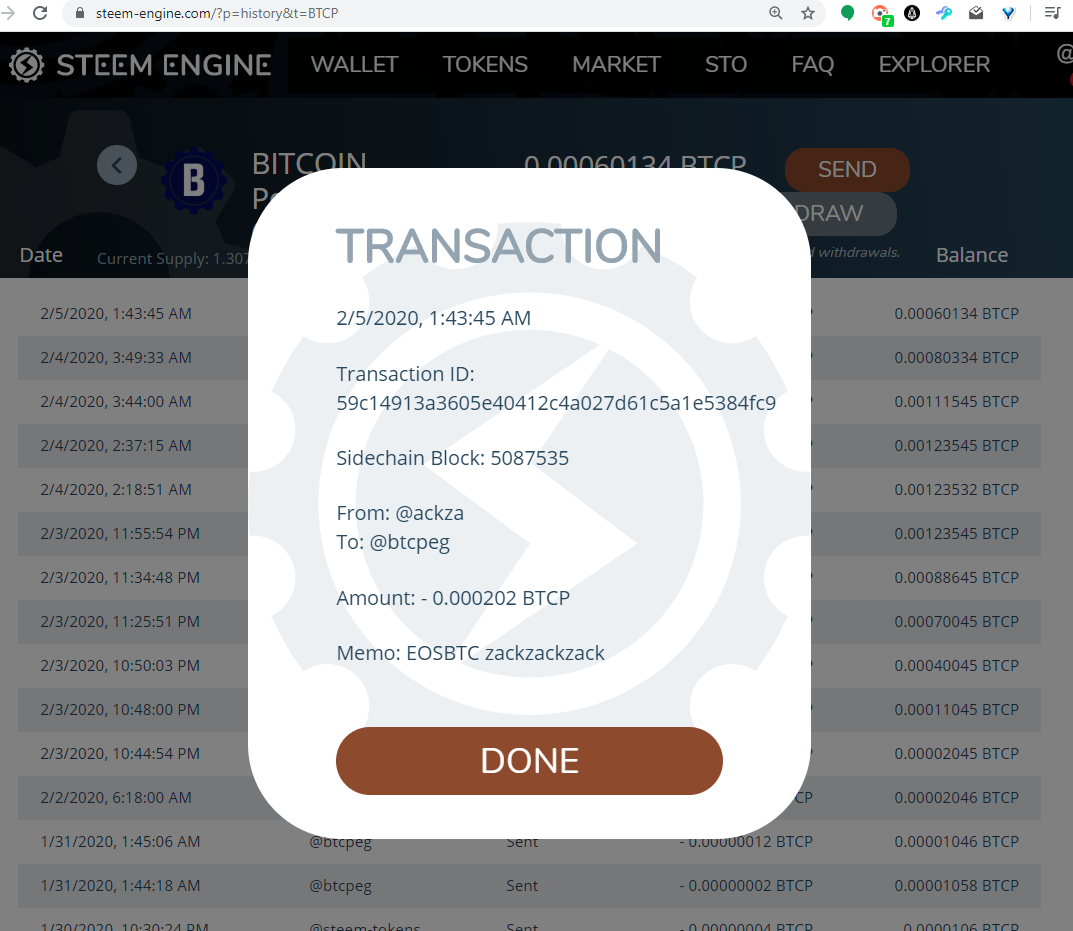The width and height of the screenshot is (1073, 931).
Task: Select row dated 1/31/2020, 1:45:06 AM
Action: (529, 841)
